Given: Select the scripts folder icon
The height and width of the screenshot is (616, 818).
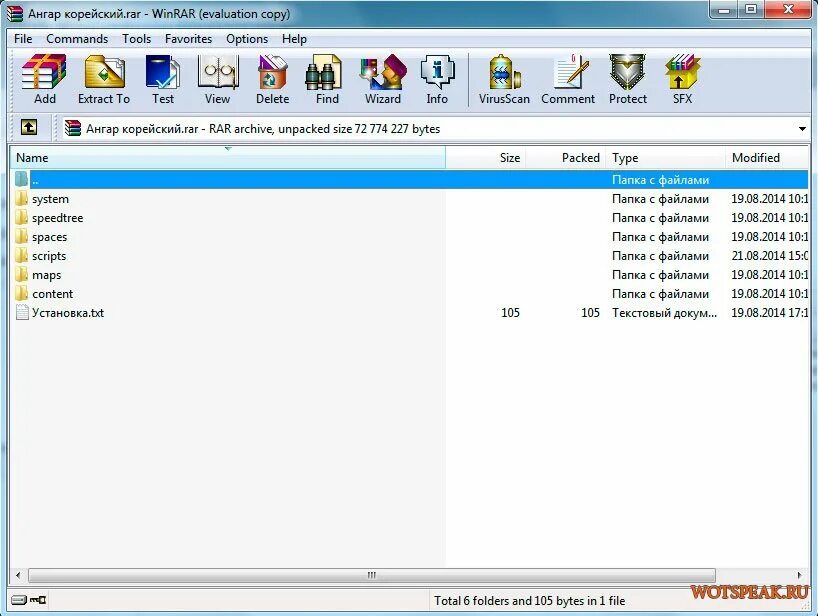Looking at the screenshot, I should point(21,256).
